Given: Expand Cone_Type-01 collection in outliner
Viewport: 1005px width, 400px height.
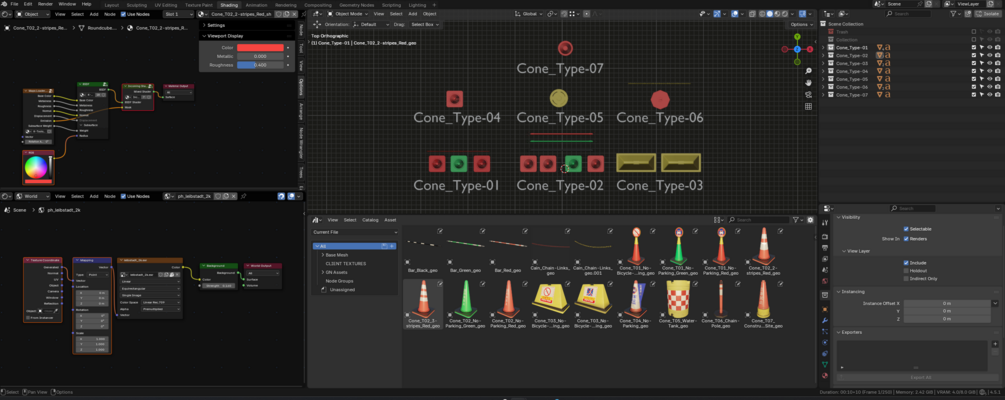Looking at the screenshot, I should pos(824,47).
